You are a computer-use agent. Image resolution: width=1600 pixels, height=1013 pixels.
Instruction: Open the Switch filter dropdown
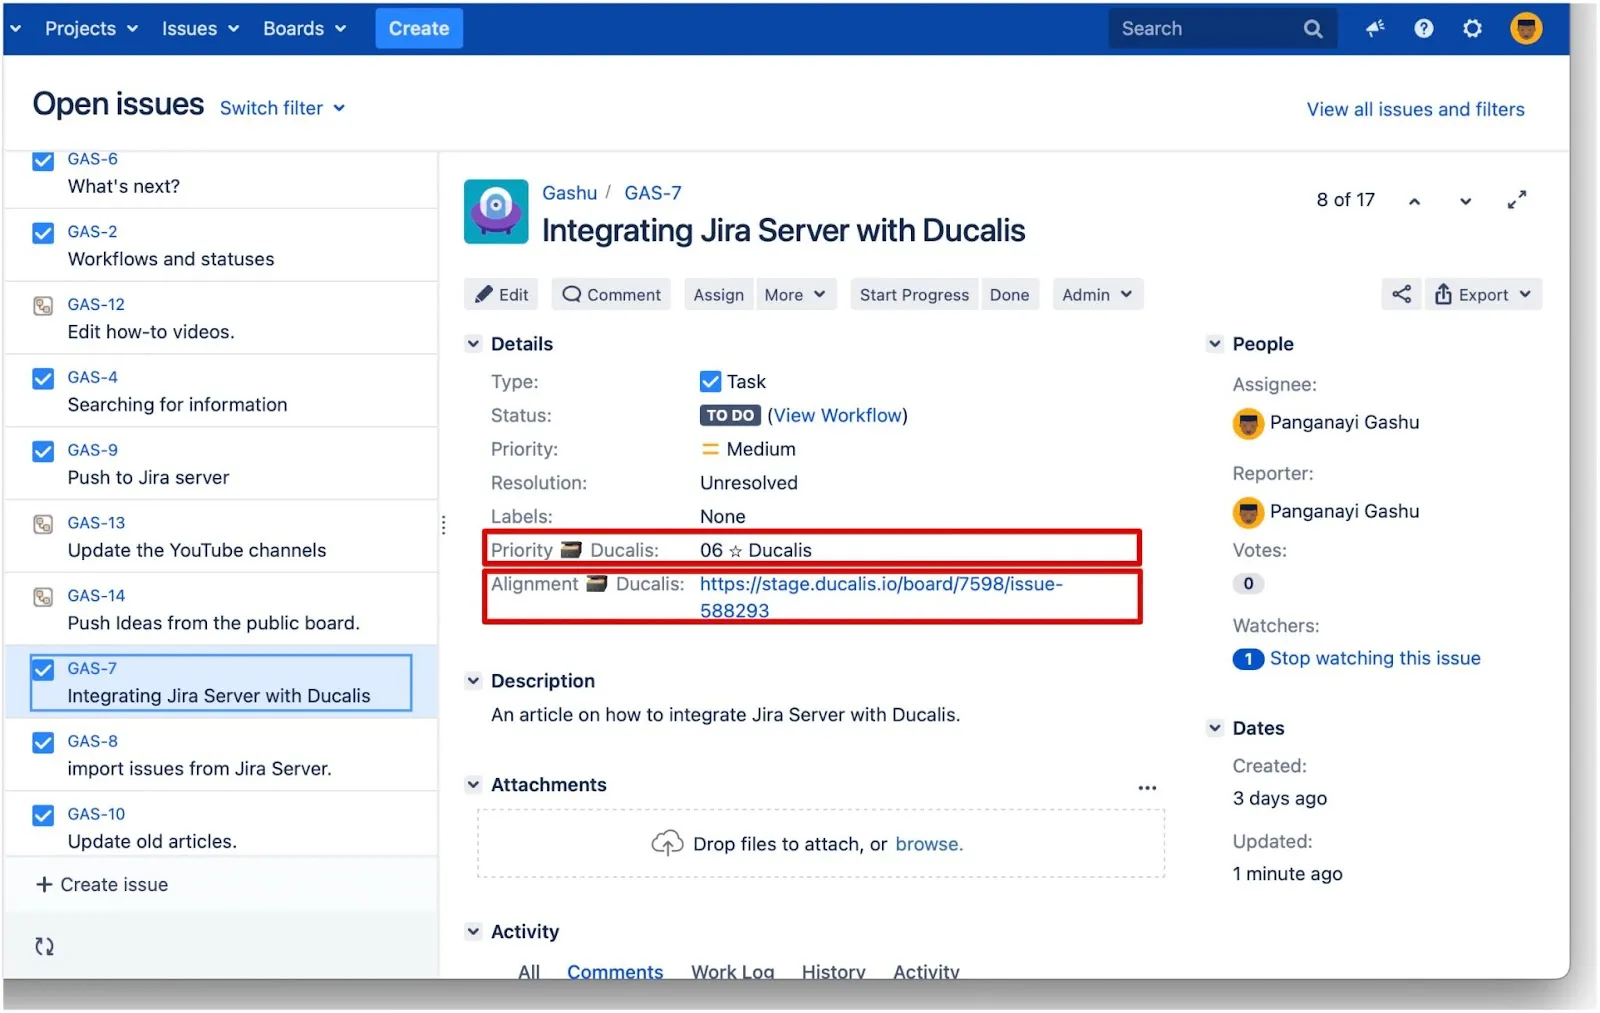(282, 108)
